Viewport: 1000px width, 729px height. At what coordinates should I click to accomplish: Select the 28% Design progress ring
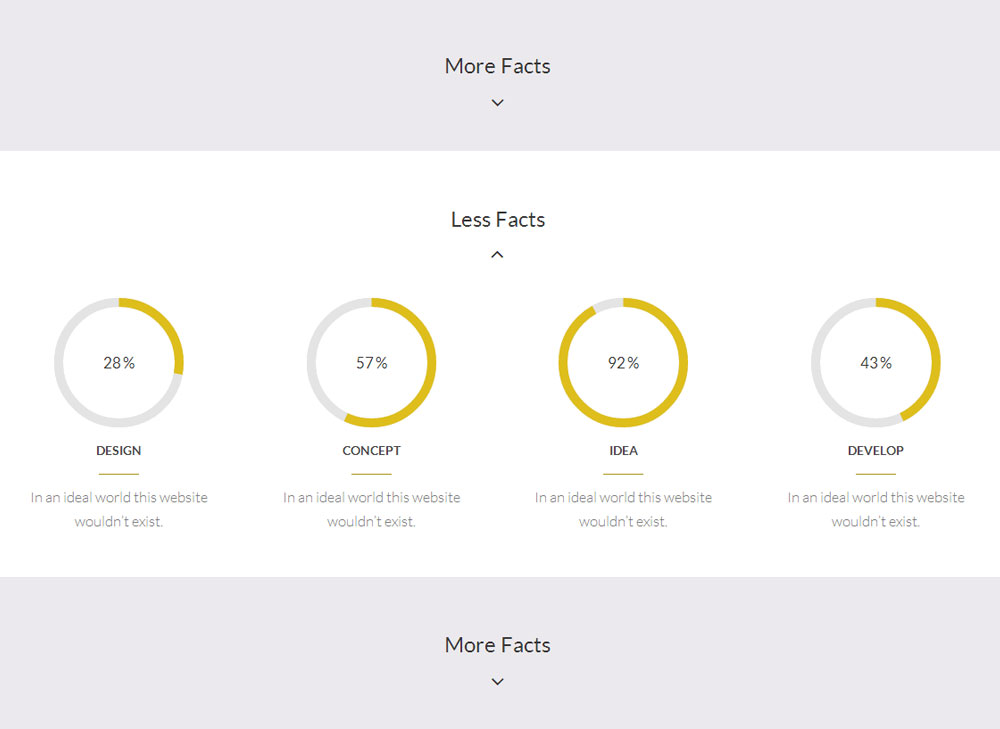119,362
